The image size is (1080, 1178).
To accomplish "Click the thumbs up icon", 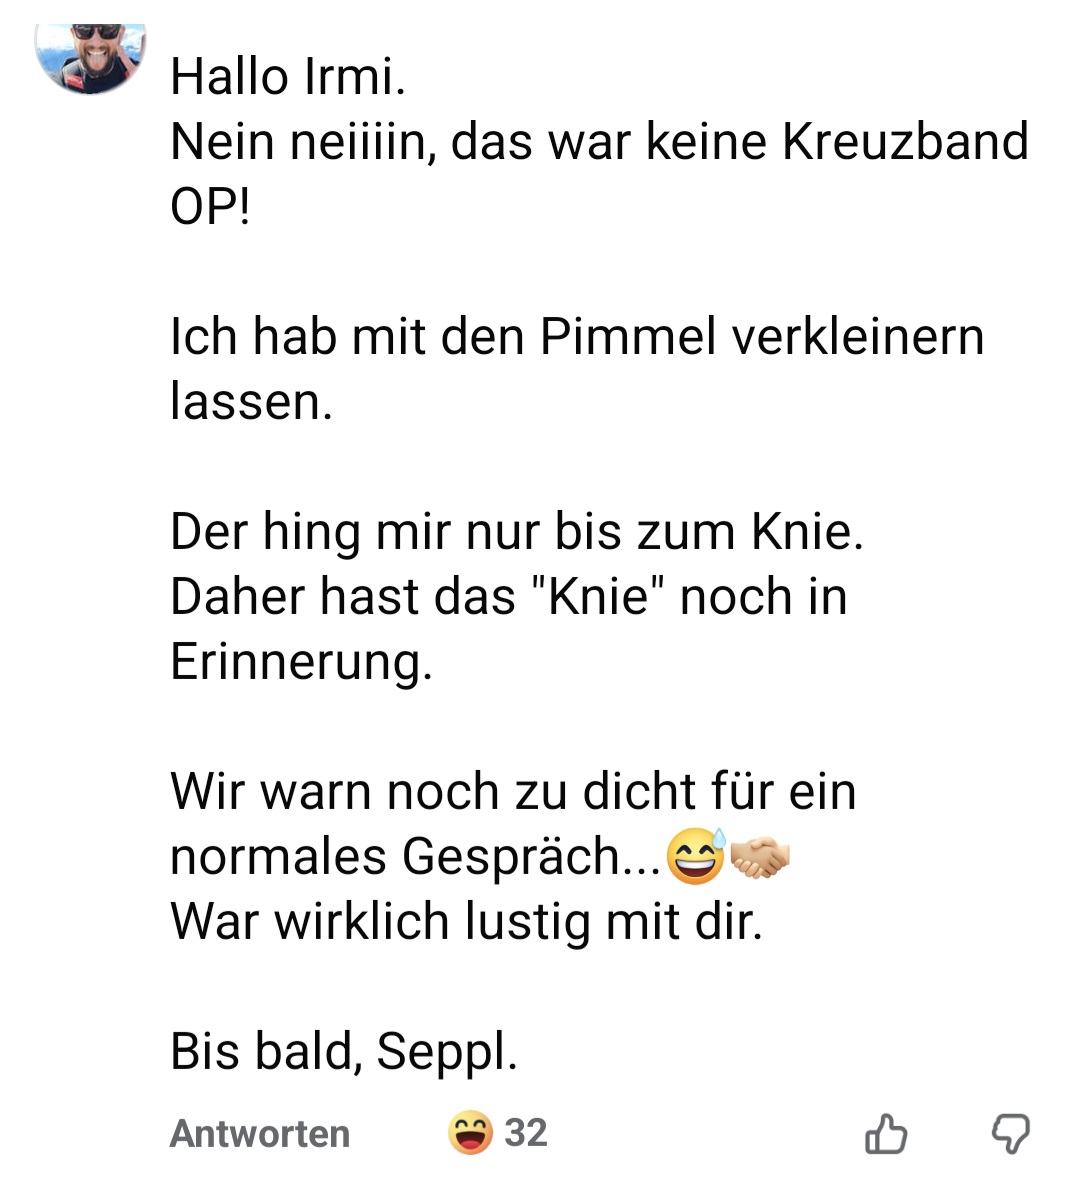I will pyautogui.click(x=885, y=1134).
